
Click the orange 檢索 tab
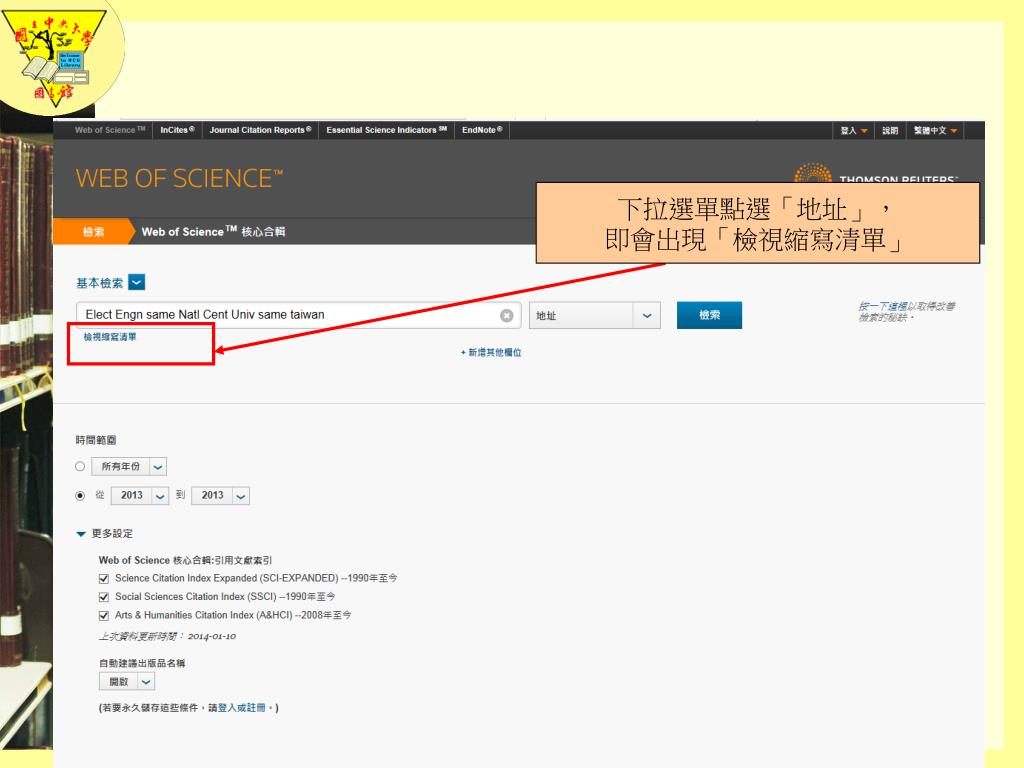click(x=93, y=231)
